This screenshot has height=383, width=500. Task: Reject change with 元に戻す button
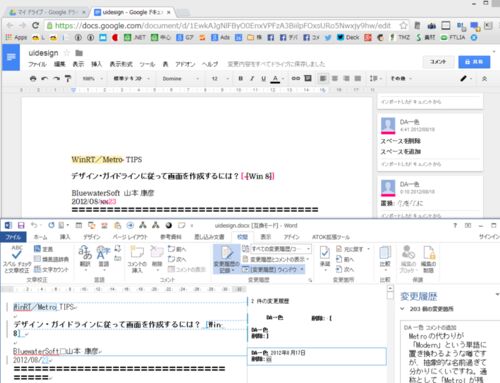coord(353,249)
